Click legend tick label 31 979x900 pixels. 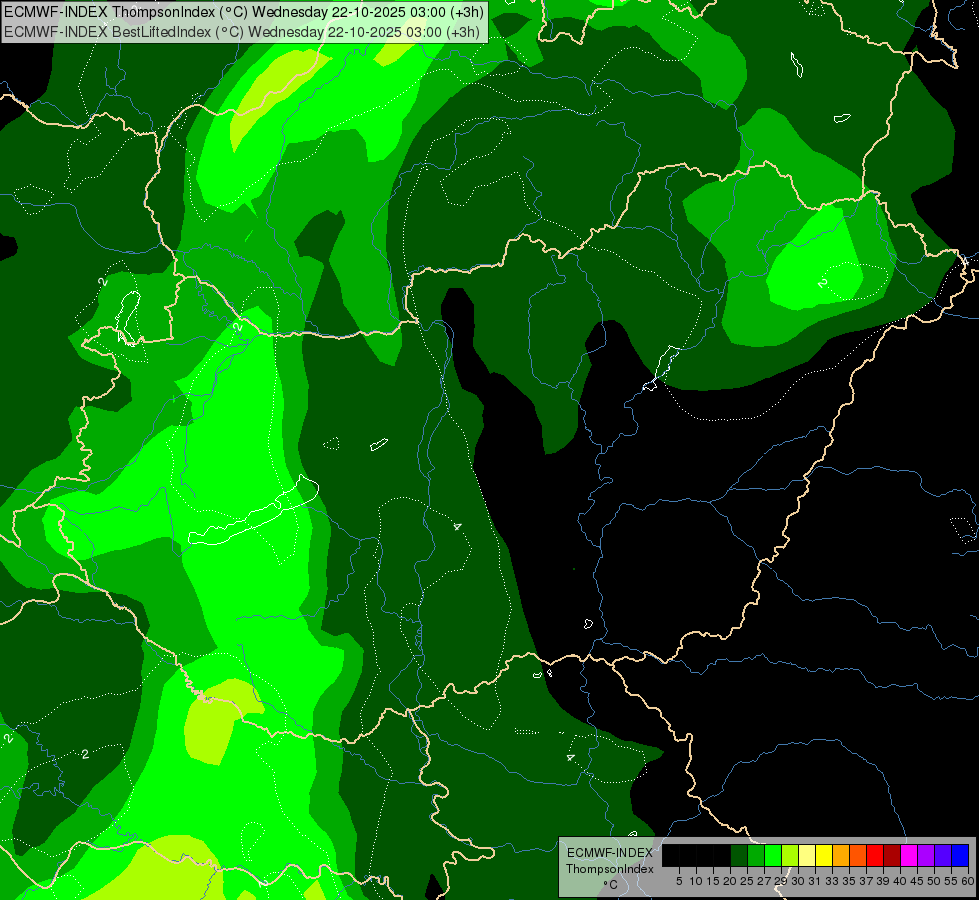coord(815,881)
